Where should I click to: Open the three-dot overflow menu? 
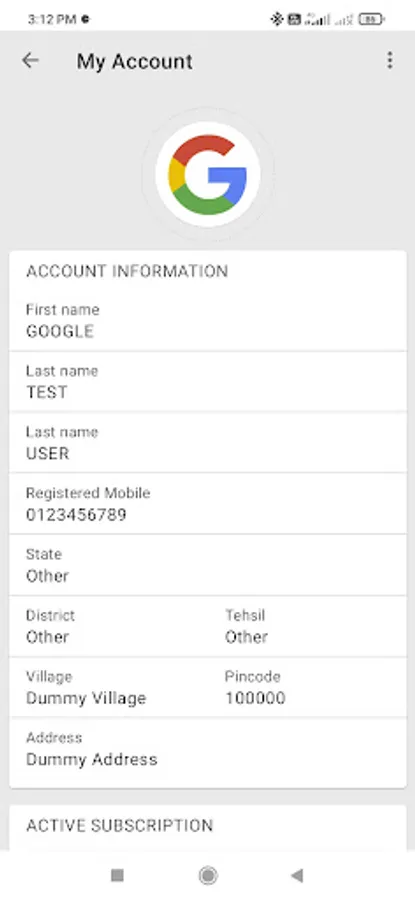(390, 60)
